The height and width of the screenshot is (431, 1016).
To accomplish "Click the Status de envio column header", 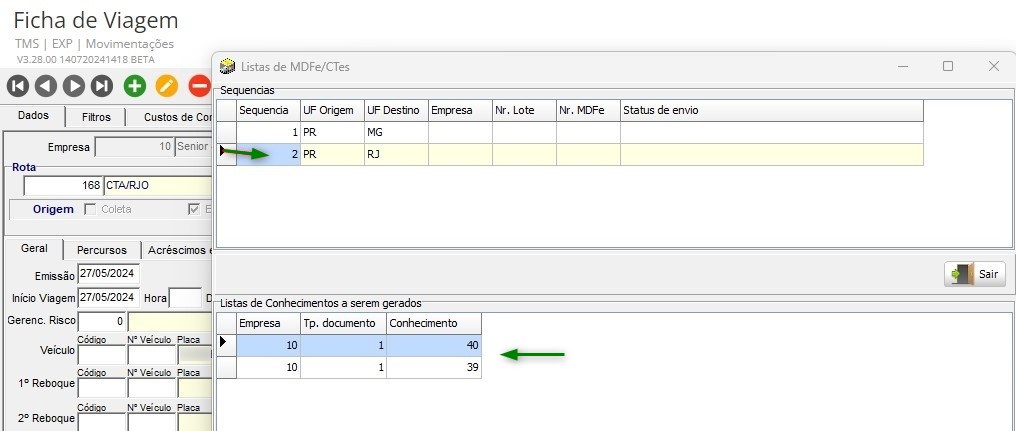I will pyautogui.click(x=772, y=110).
